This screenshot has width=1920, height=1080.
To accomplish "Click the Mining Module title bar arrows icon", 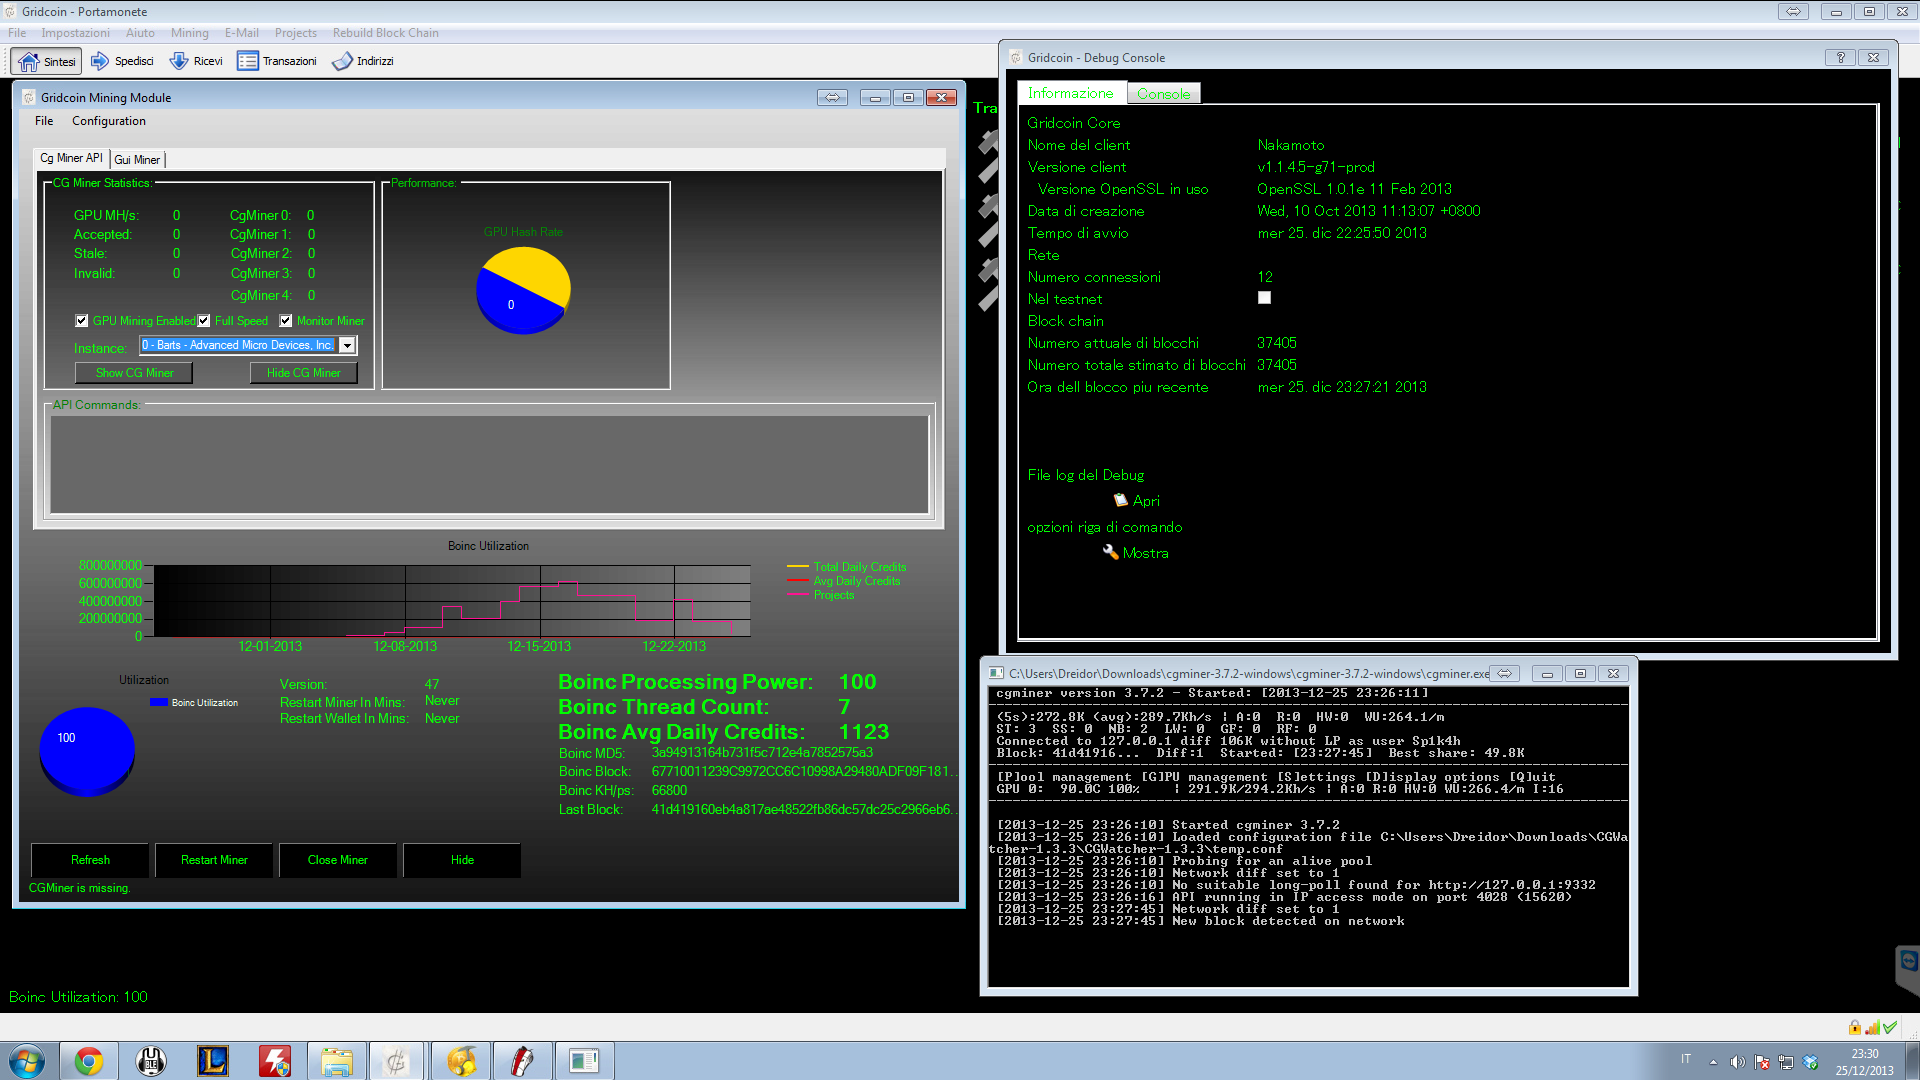I will [832, 97].
